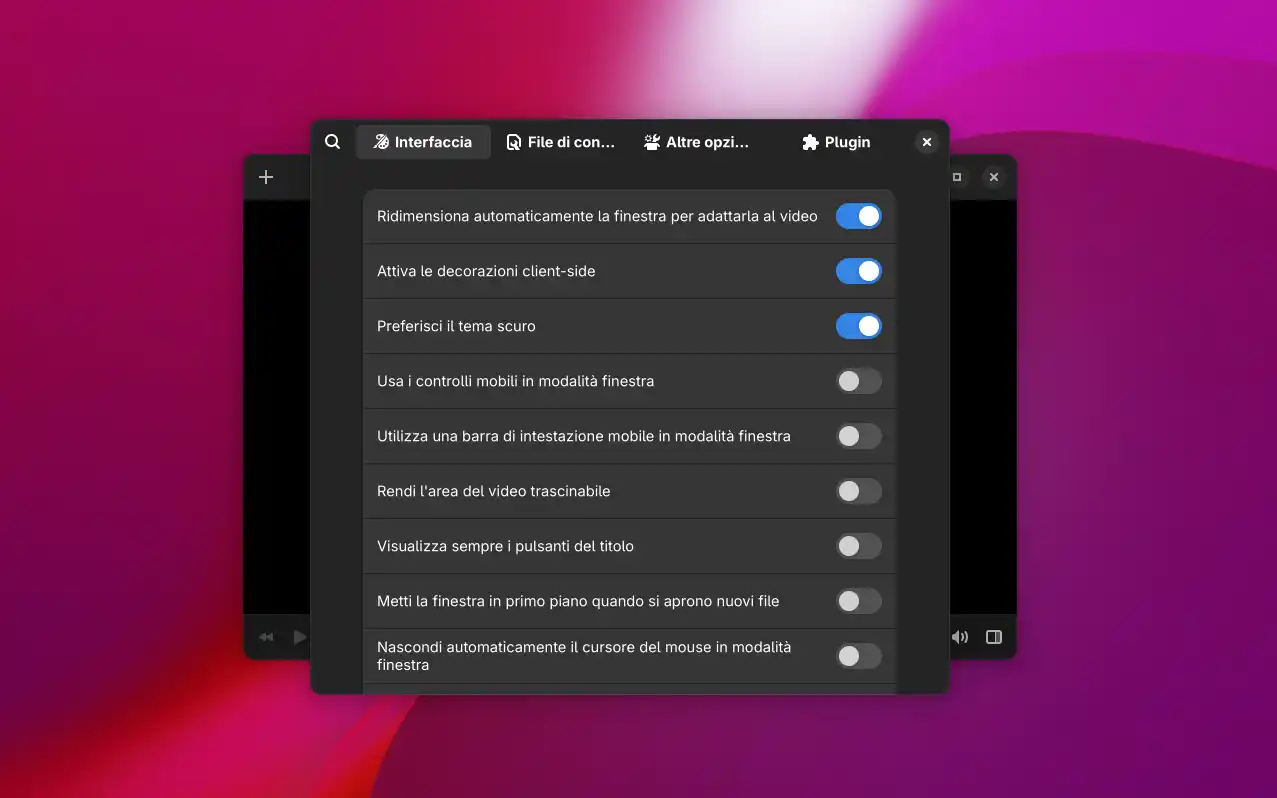Viewport: 1277px width, 798px height.
Task: Open the File di con... tab
Action: click(x=560, y=142)
